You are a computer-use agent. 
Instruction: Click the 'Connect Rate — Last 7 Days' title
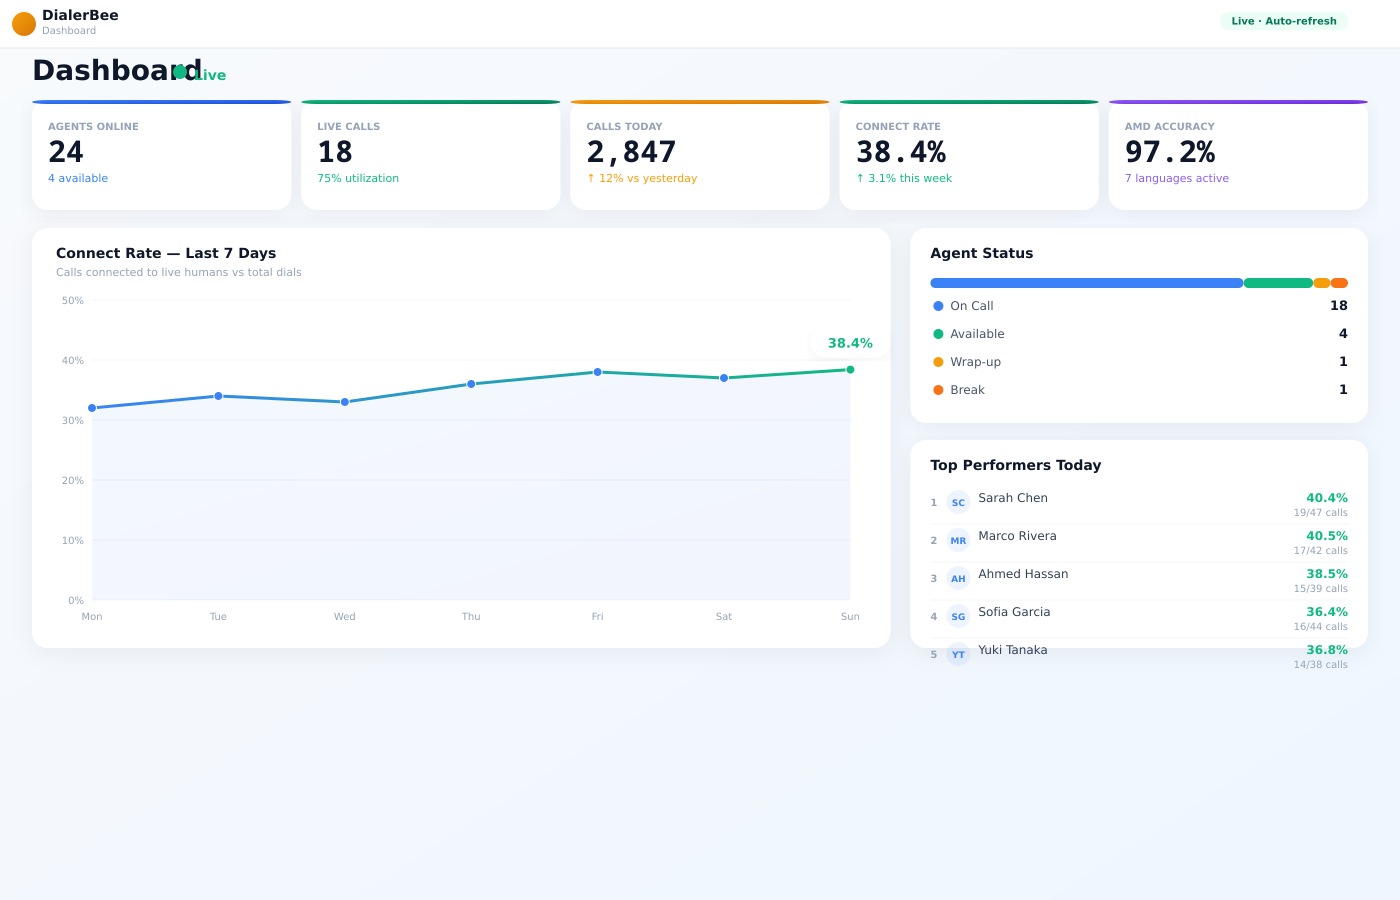click(166, 253)
